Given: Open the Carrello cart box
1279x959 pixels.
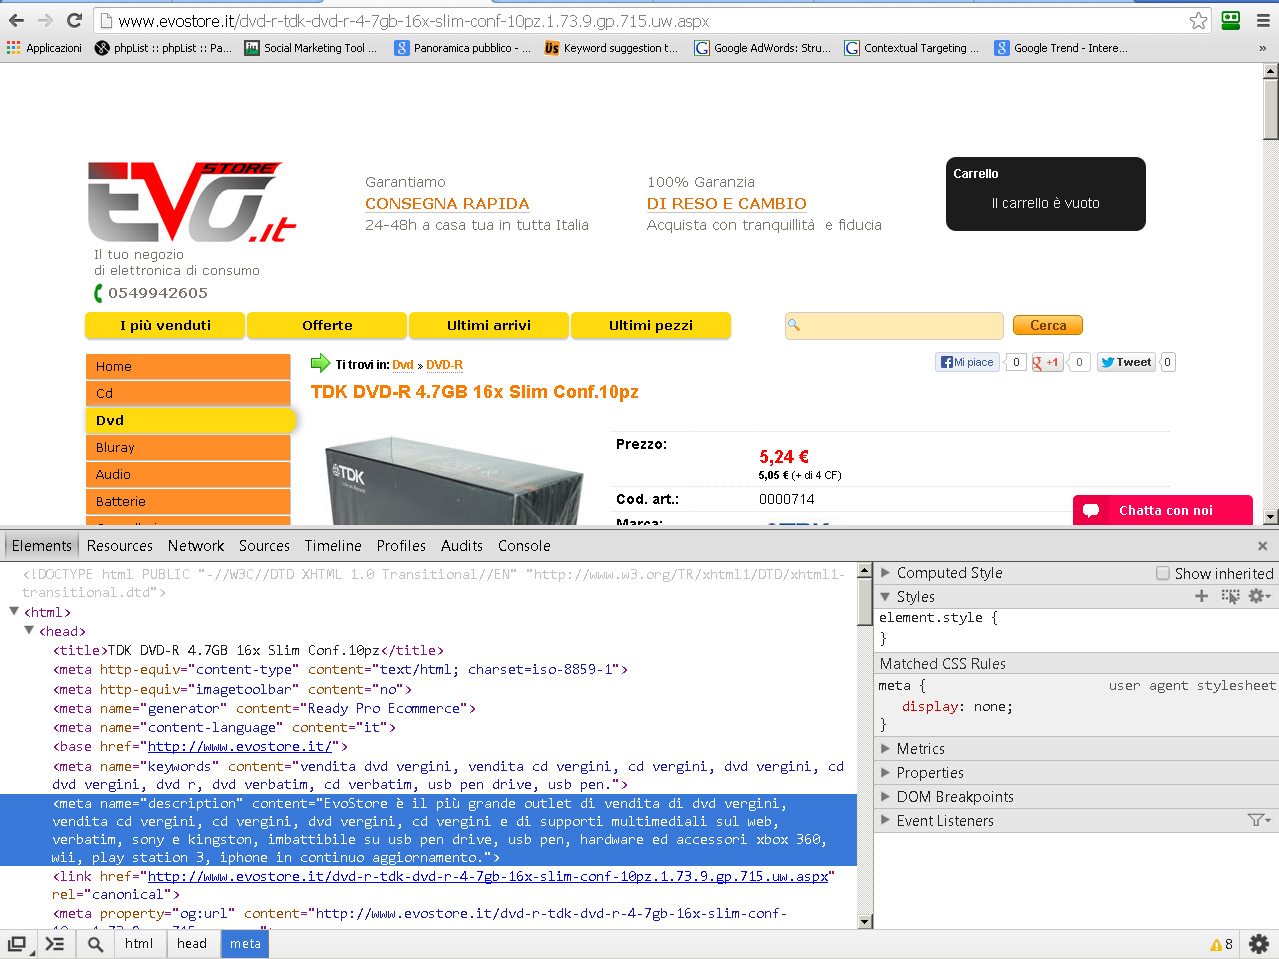Looking at the screenshot, I should pos(1046,194).
